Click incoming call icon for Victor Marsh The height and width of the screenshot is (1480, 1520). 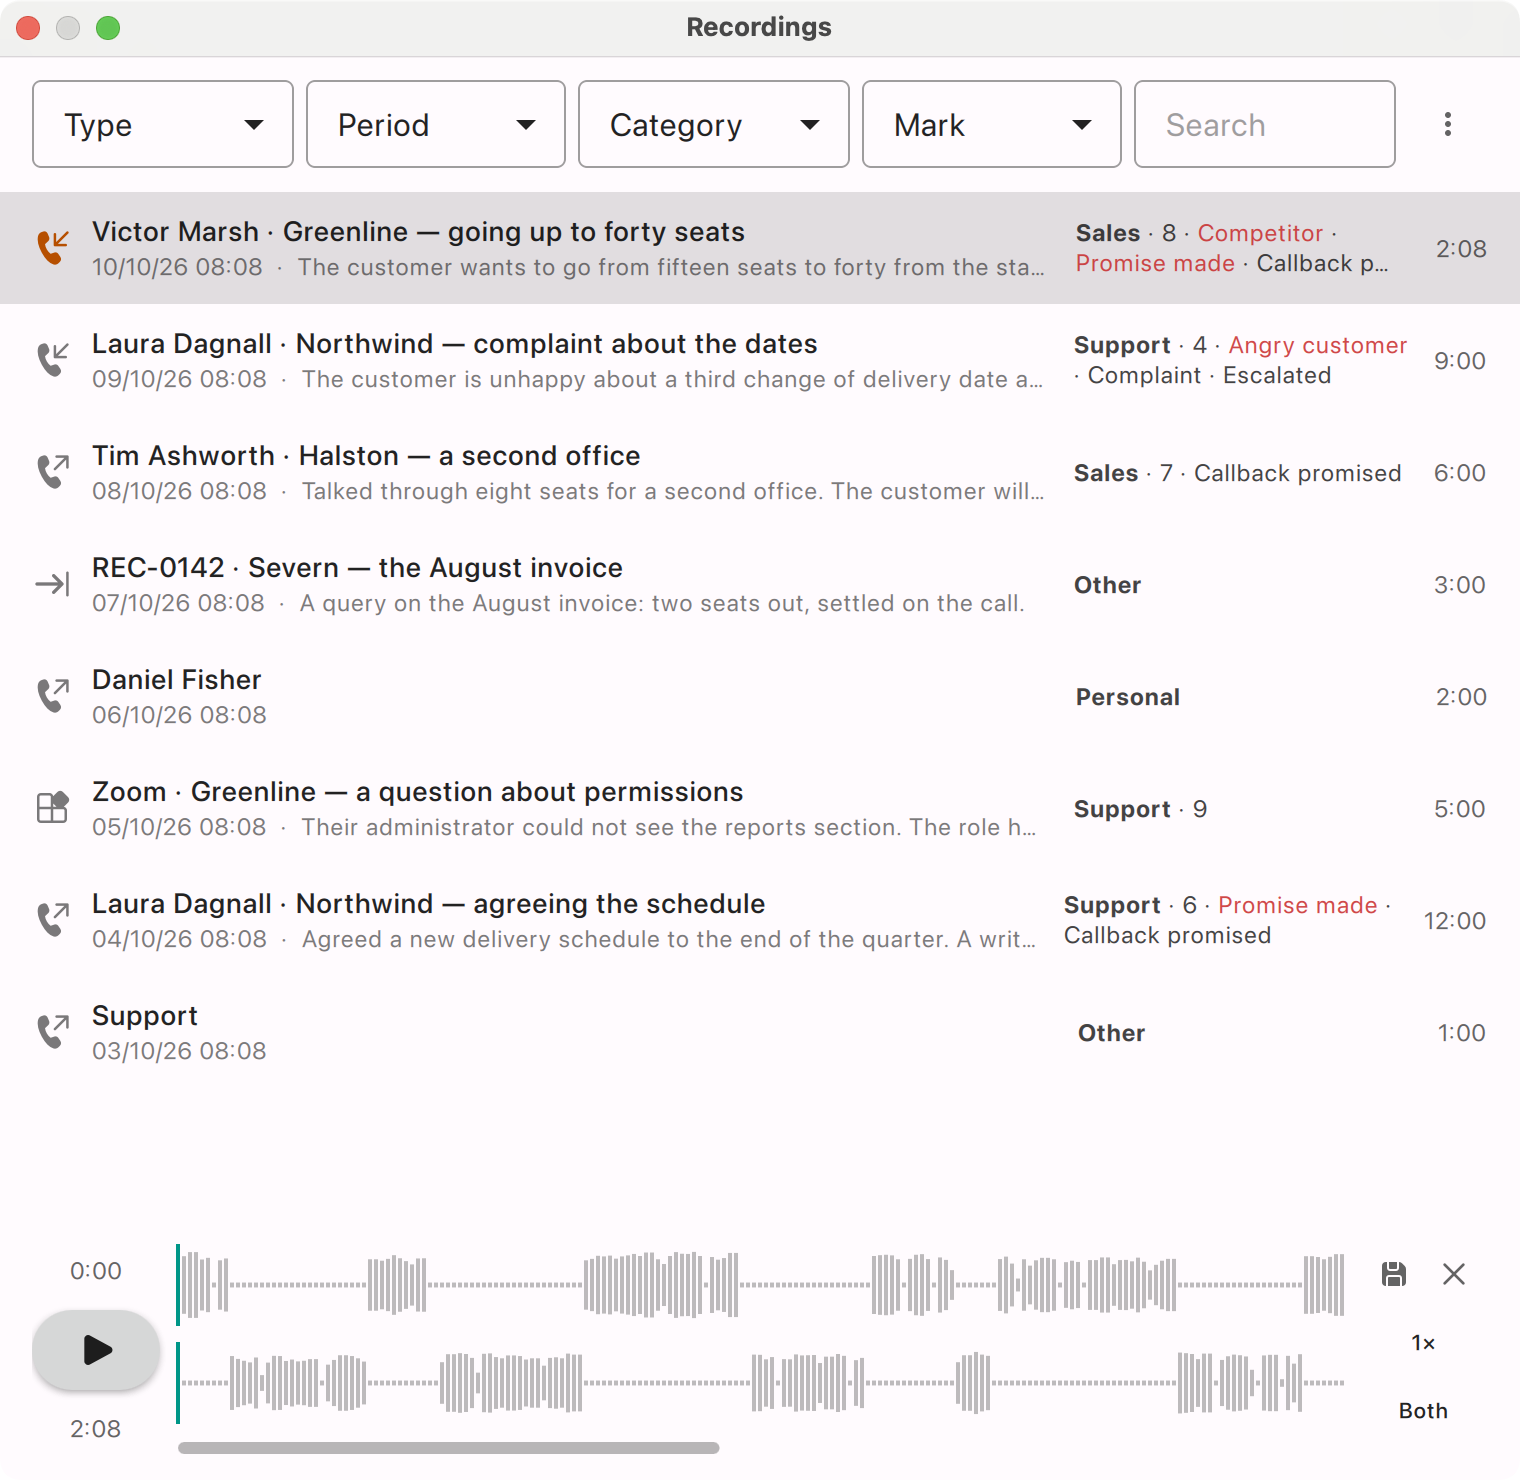coord(53,247)
